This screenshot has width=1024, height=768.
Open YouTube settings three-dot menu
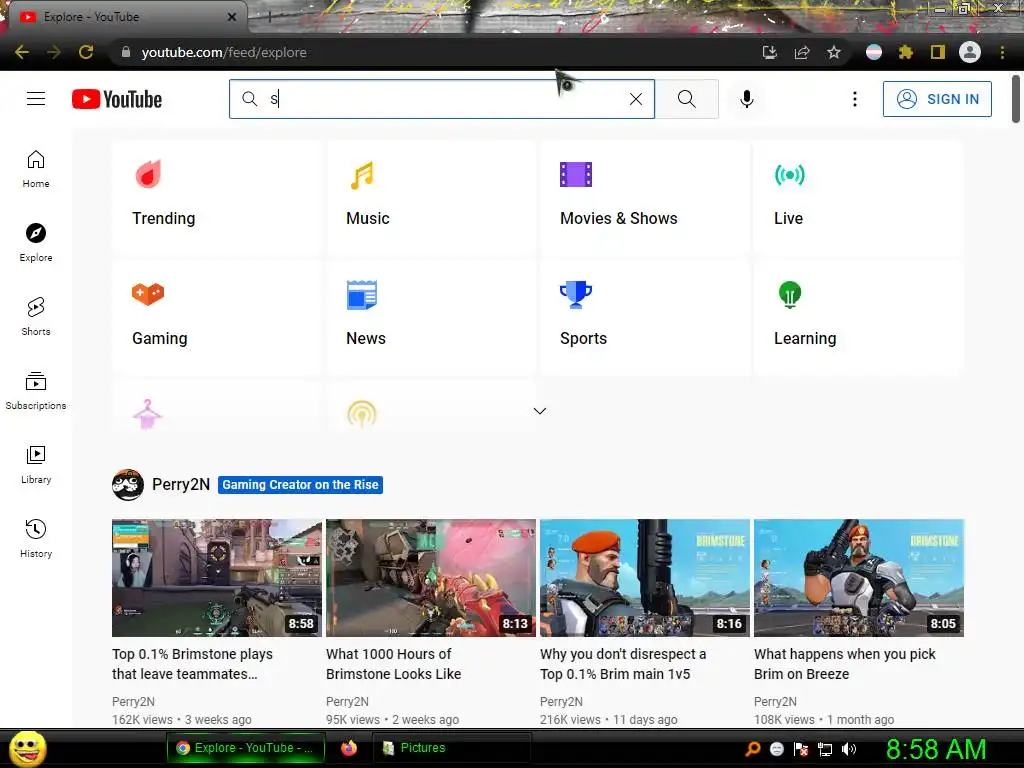coord(854,99)
